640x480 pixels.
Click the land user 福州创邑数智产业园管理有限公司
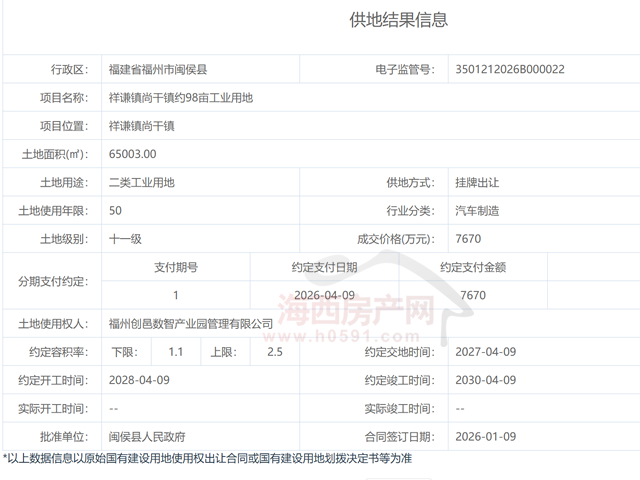190,324
